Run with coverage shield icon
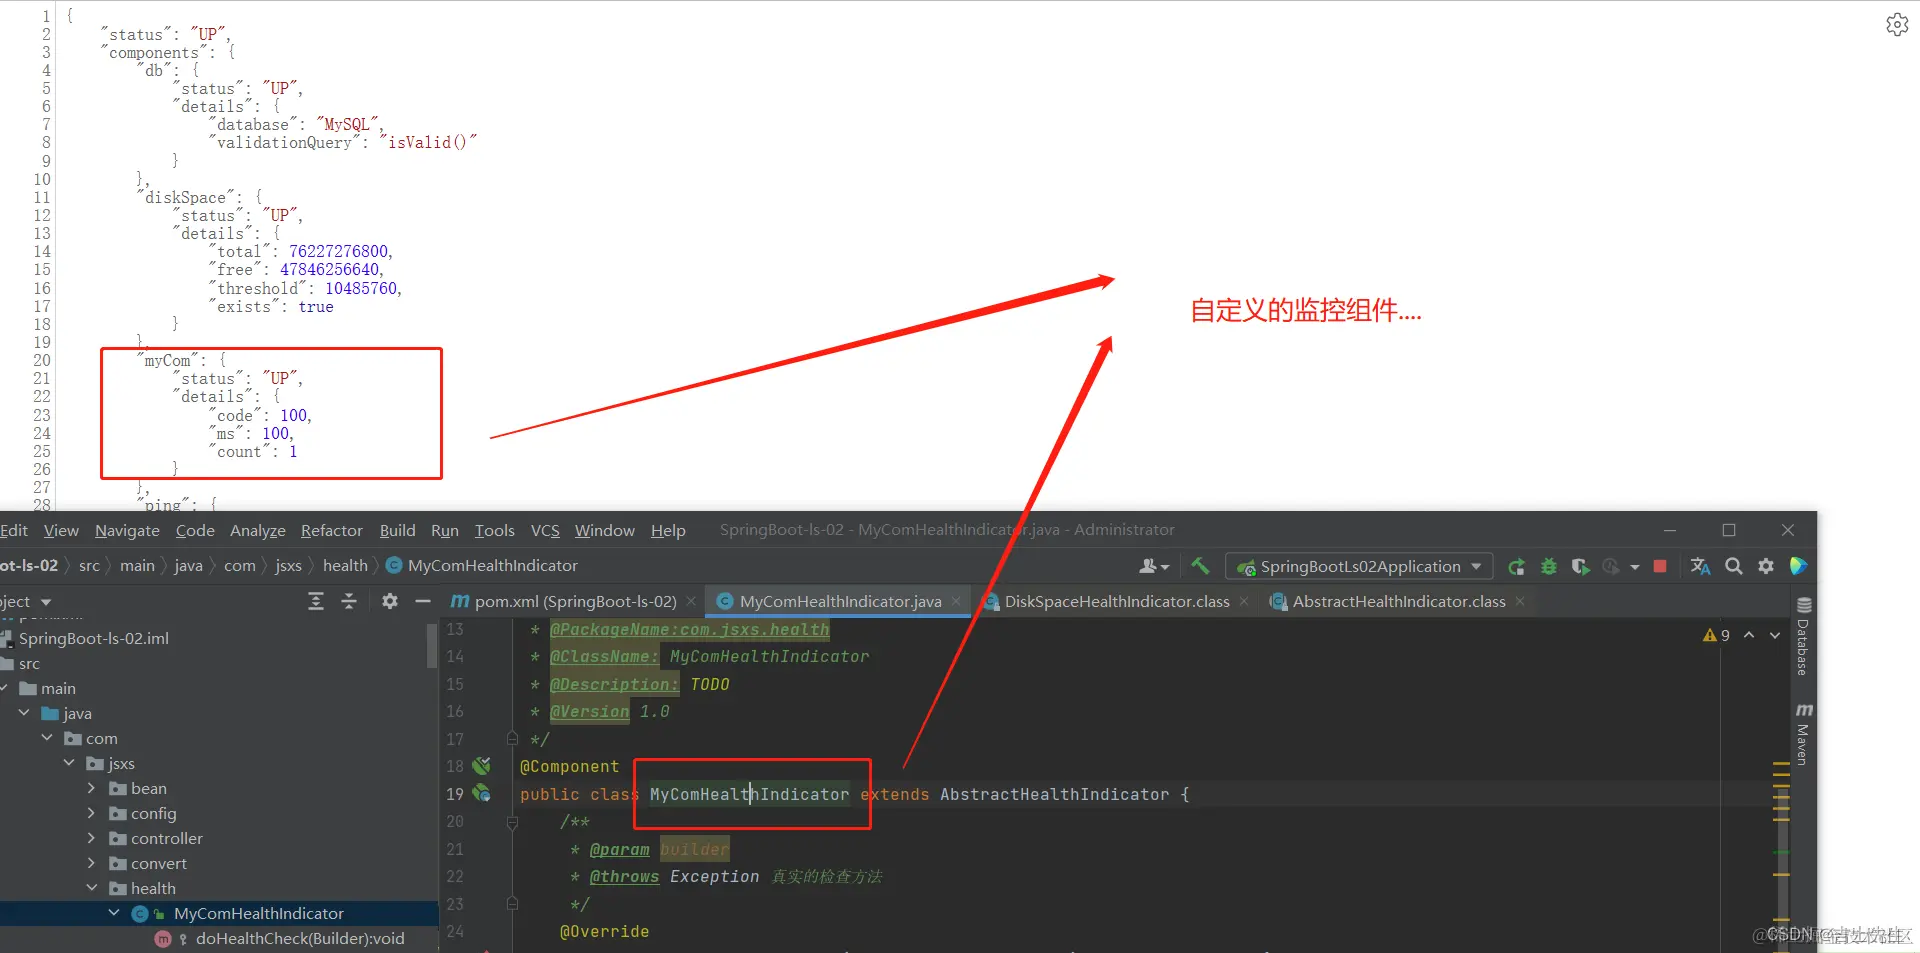The image size is (1920, 953). [x=1580, y=567]
